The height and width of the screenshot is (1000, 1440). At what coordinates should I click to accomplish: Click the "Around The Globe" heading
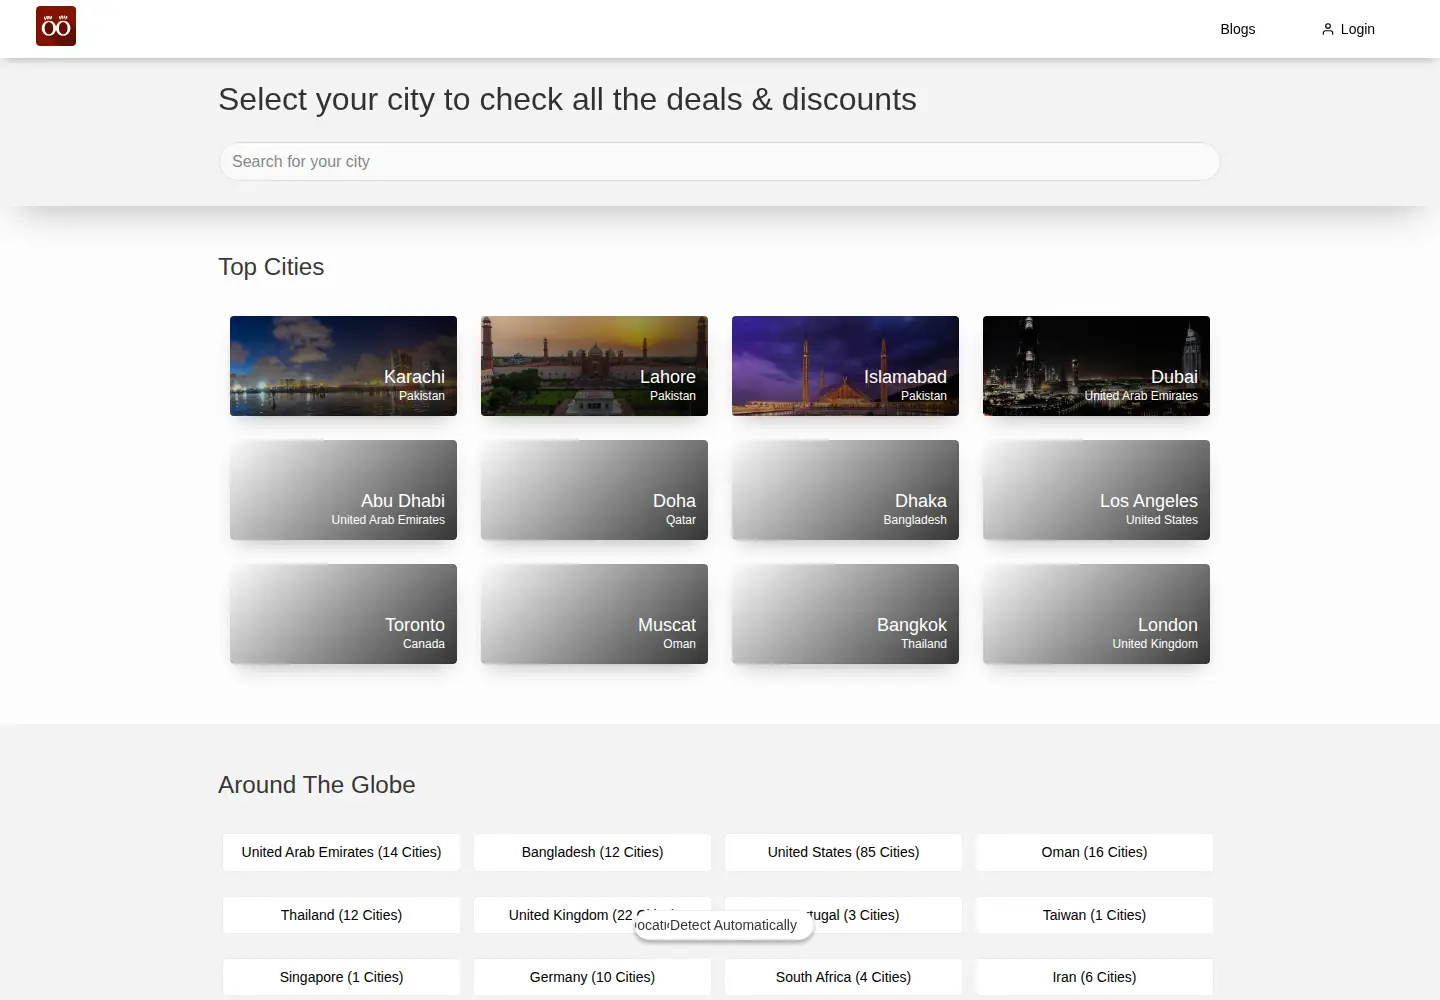click(317, 785)
